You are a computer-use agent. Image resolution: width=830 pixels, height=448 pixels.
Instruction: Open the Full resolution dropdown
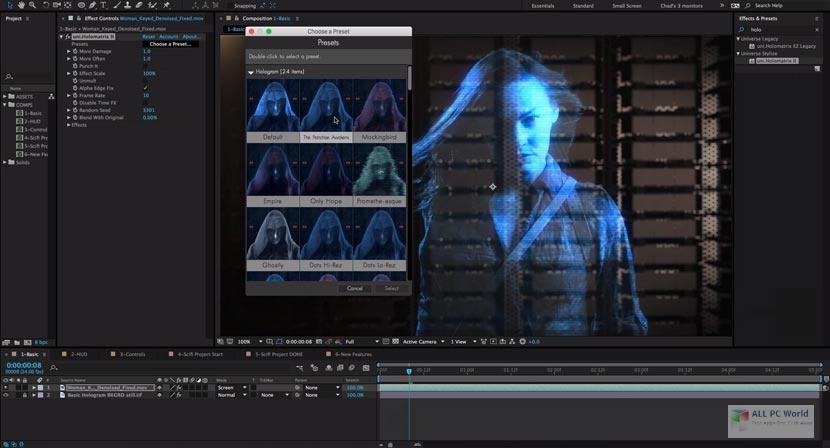point(362,342)
